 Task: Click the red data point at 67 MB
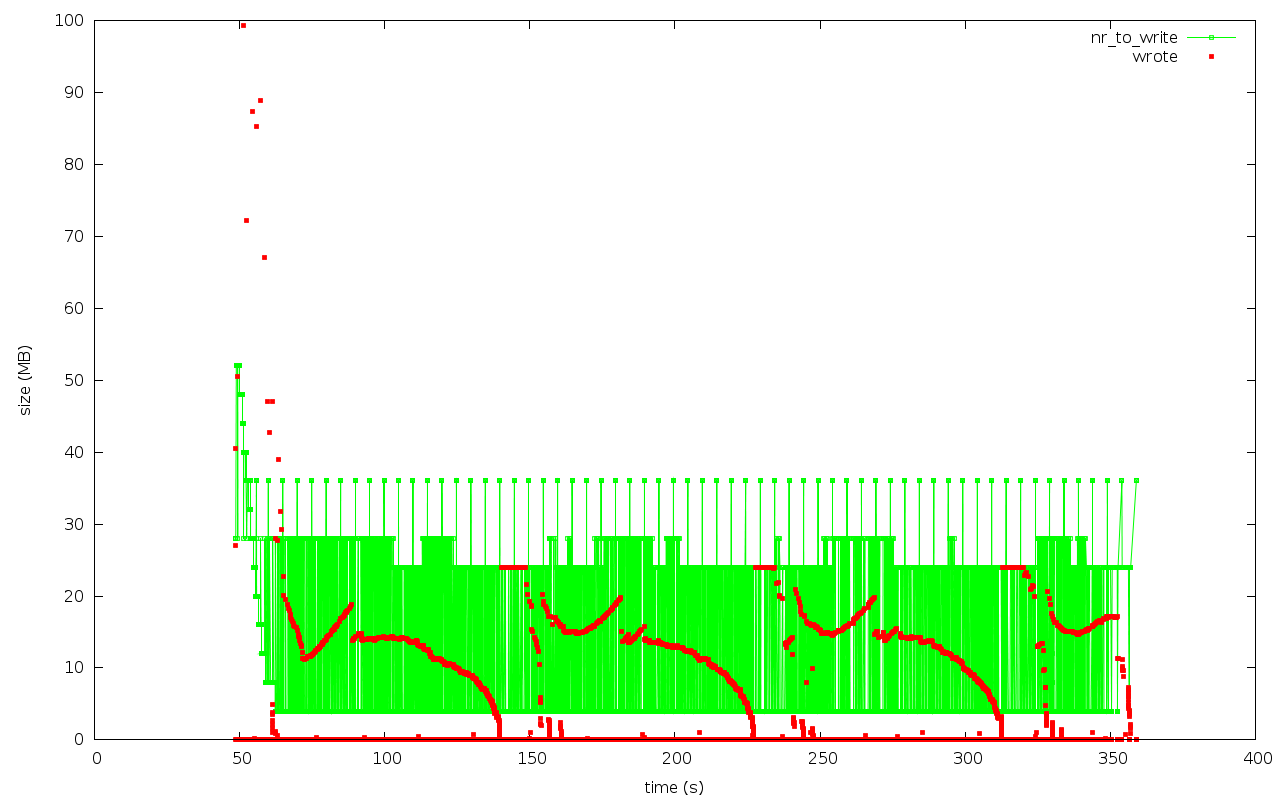point(264,257)
